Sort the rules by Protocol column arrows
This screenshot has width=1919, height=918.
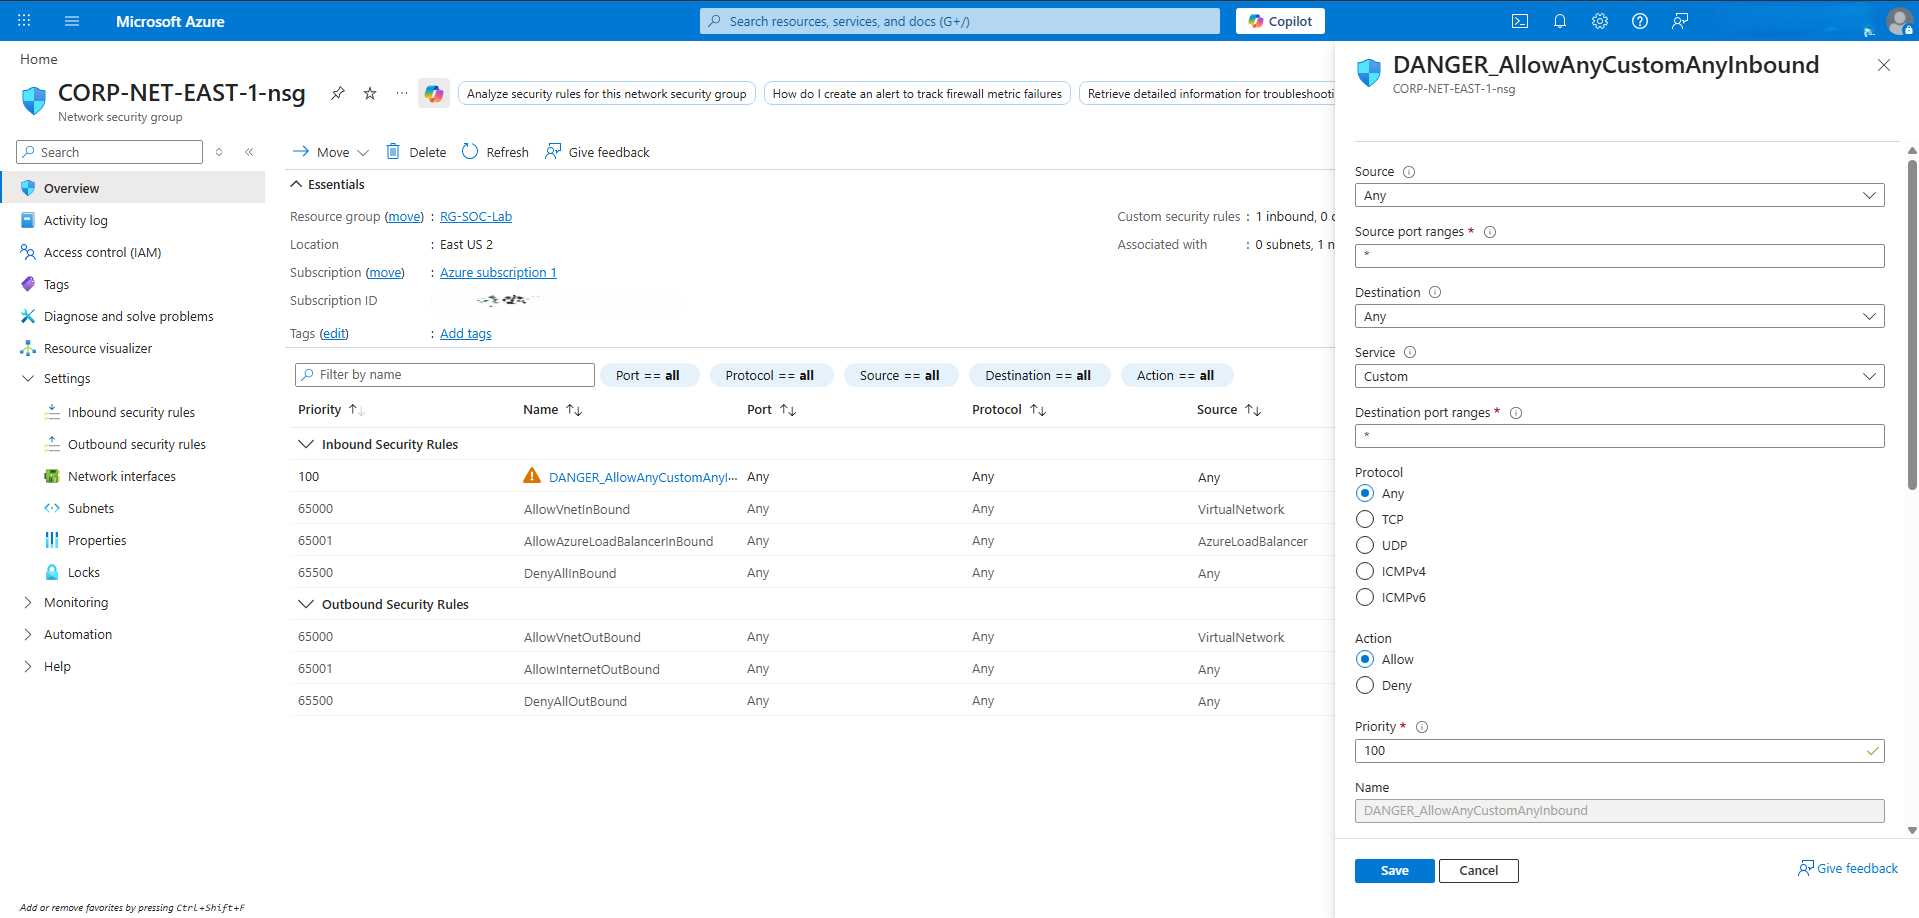point(1038,410)
